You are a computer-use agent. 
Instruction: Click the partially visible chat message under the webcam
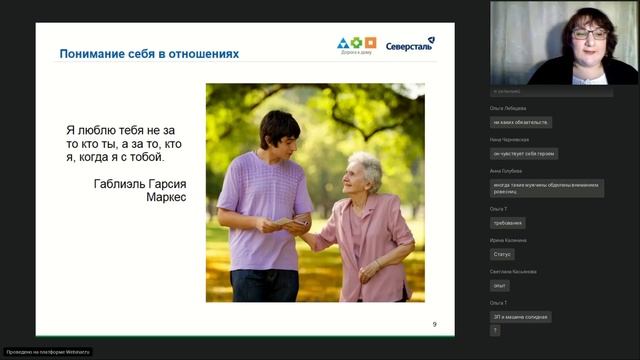point(551,92)
